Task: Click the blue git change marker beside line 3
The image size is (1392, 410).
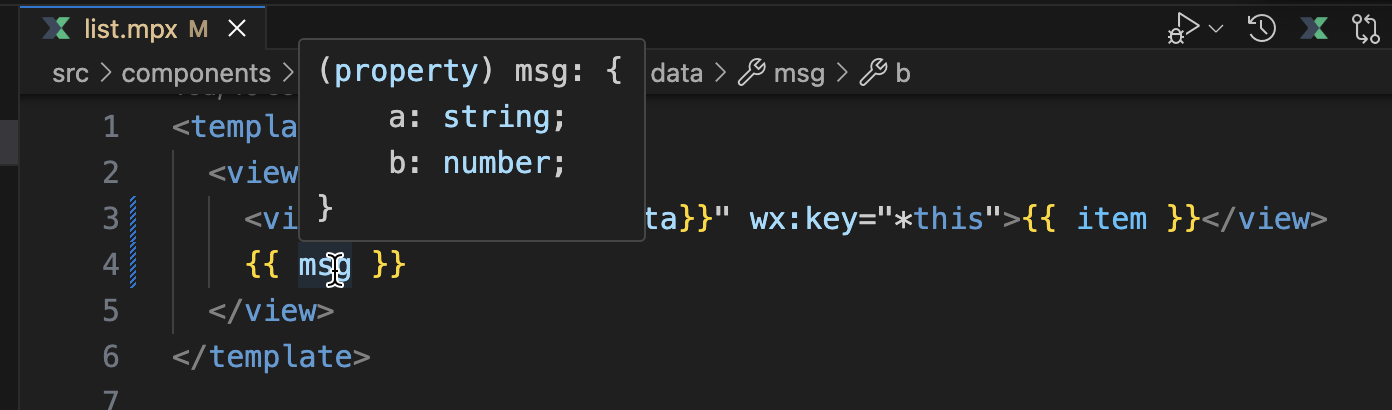Action: coord(133,218)
